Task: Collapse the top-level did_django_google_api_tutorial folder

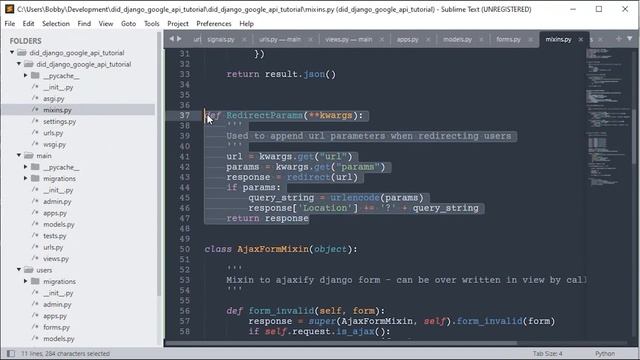Action: pos(12,53)
